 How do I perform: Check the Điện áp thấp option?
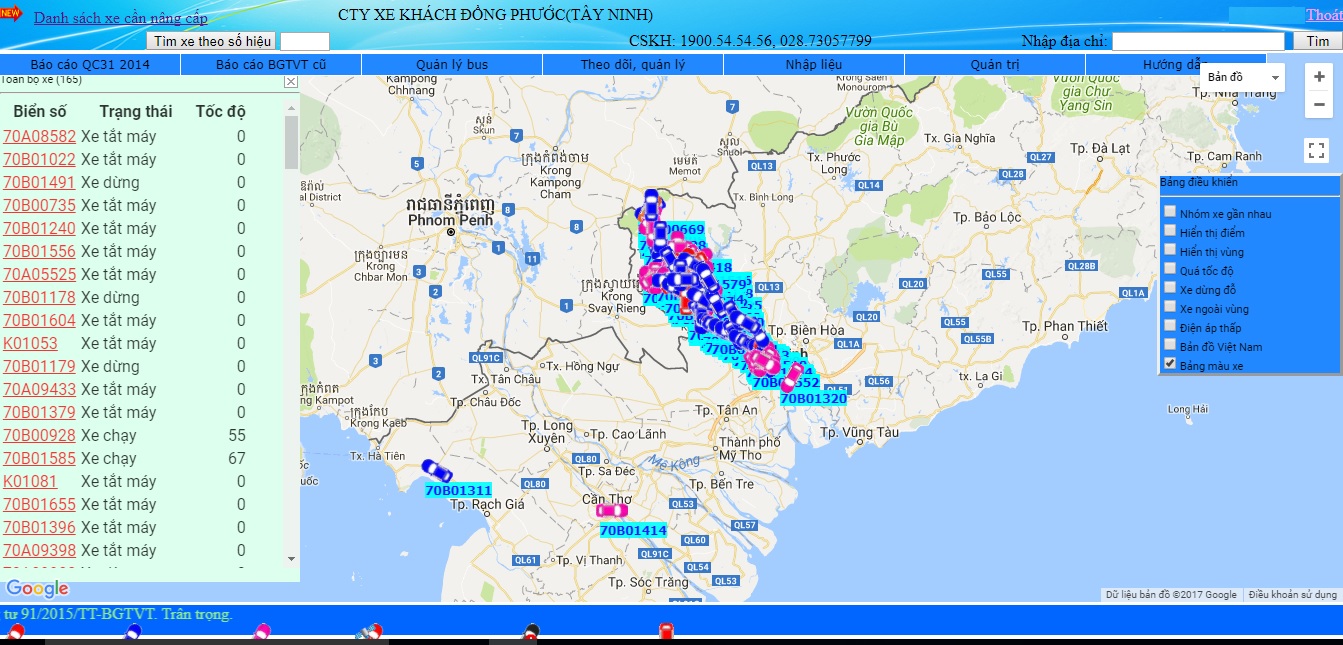(1169, 326)
